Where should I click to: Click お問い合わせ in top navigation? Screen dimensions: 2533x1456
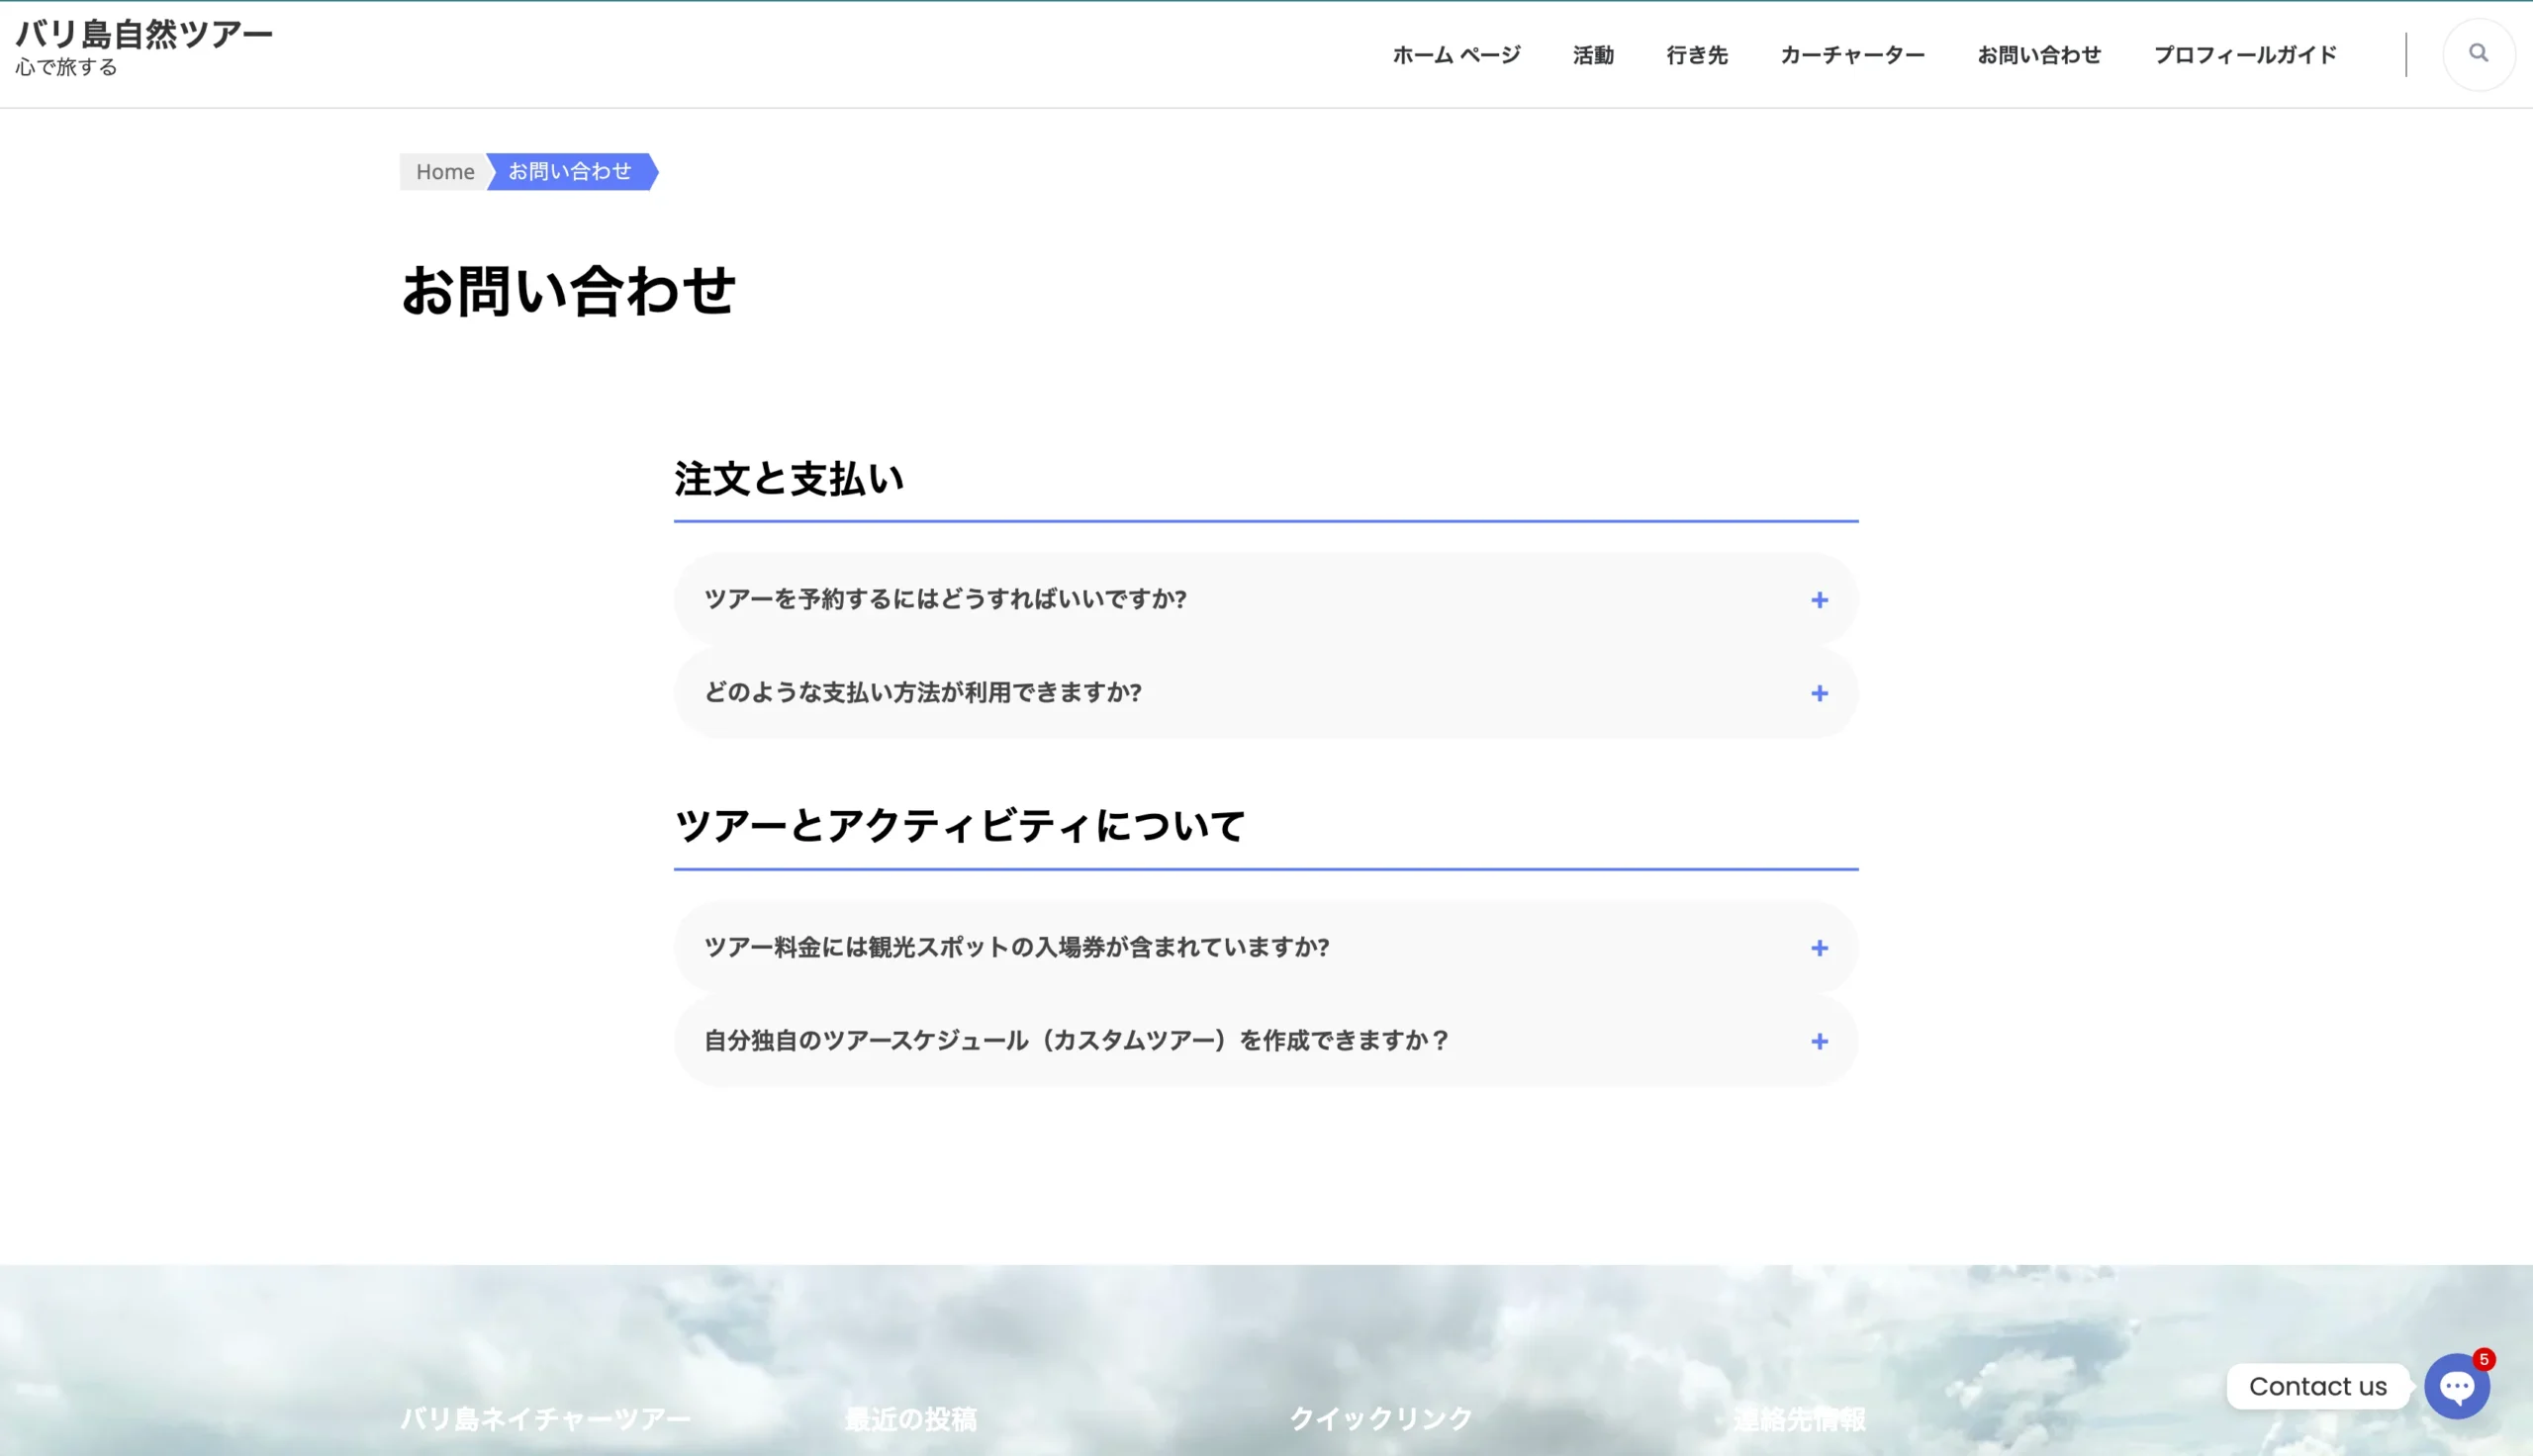tap(2038, 55)
